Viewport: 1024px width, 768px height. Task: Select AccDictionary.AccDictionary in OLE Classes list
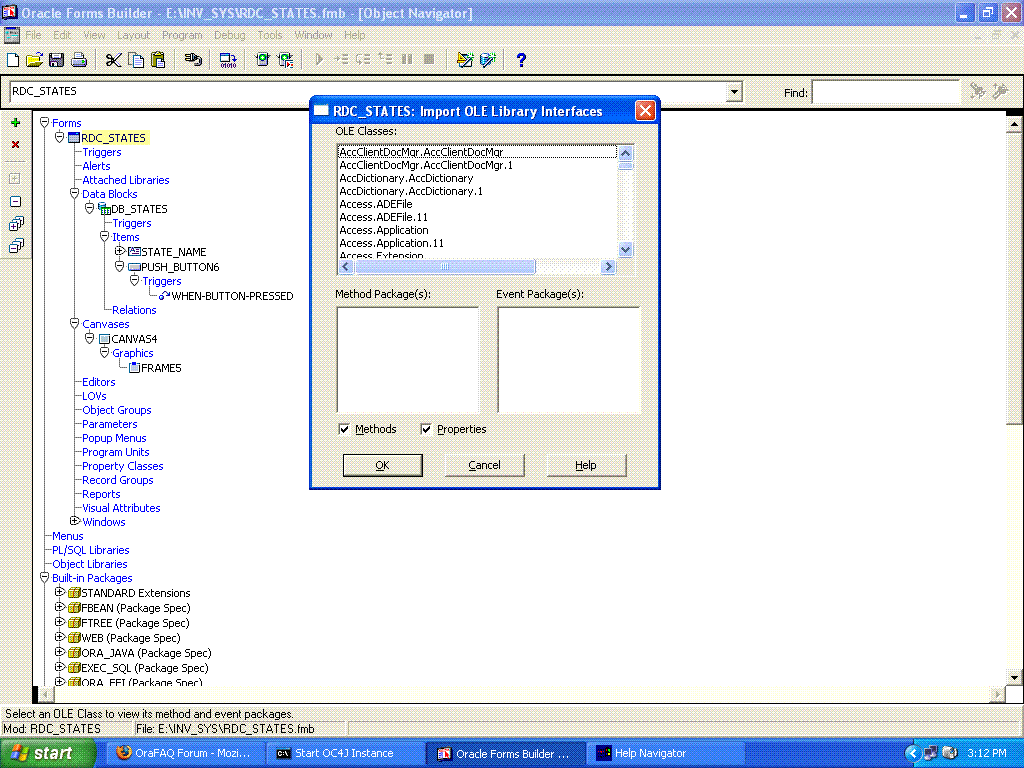pos(406,178)
